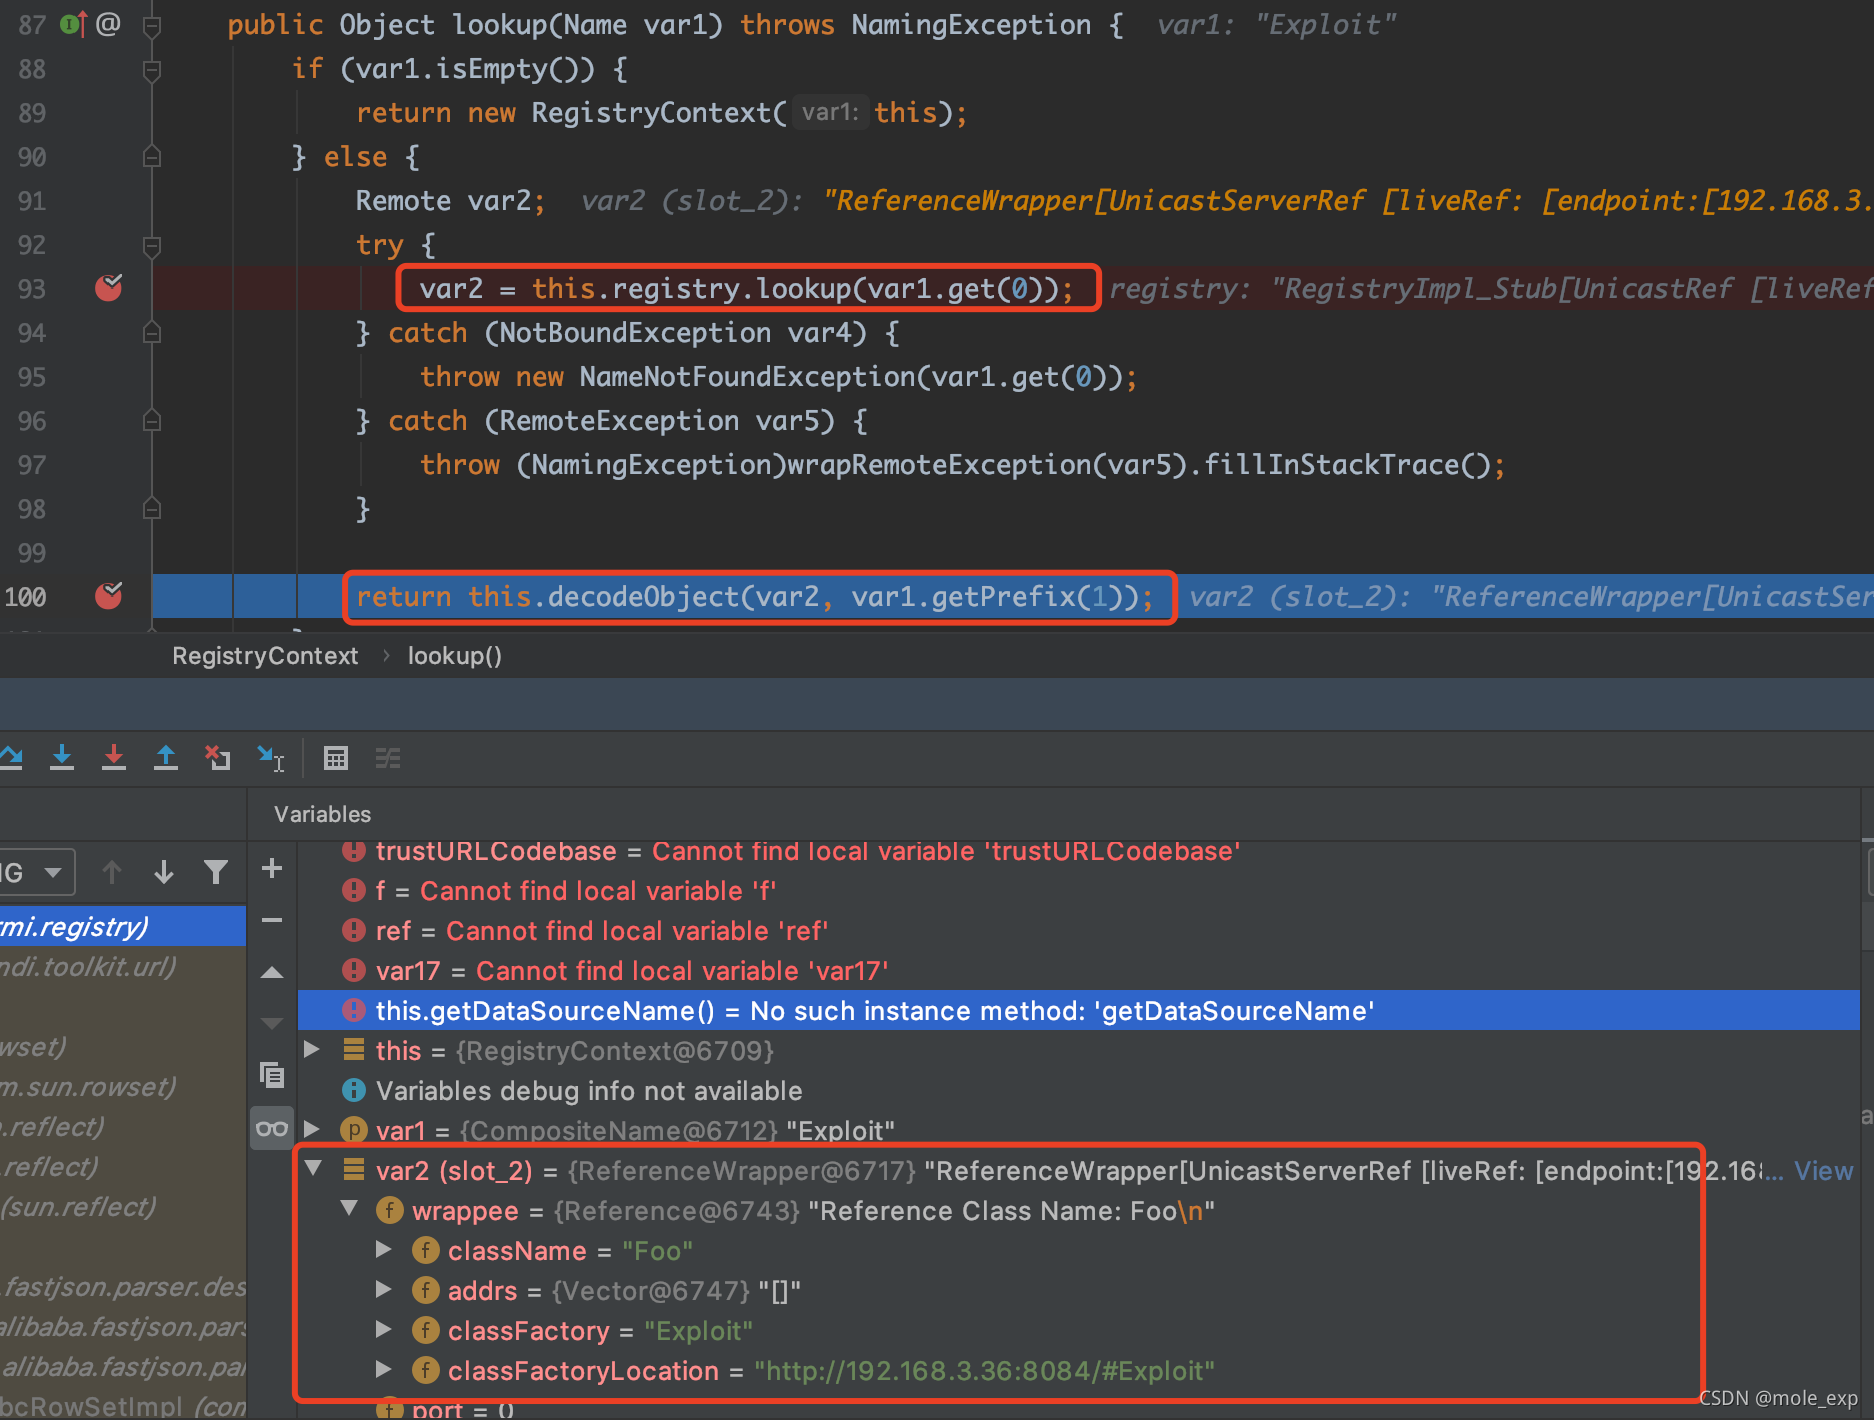Collapse the if block fold at line 88
1874x1420 pixels.
click(152, 70)
